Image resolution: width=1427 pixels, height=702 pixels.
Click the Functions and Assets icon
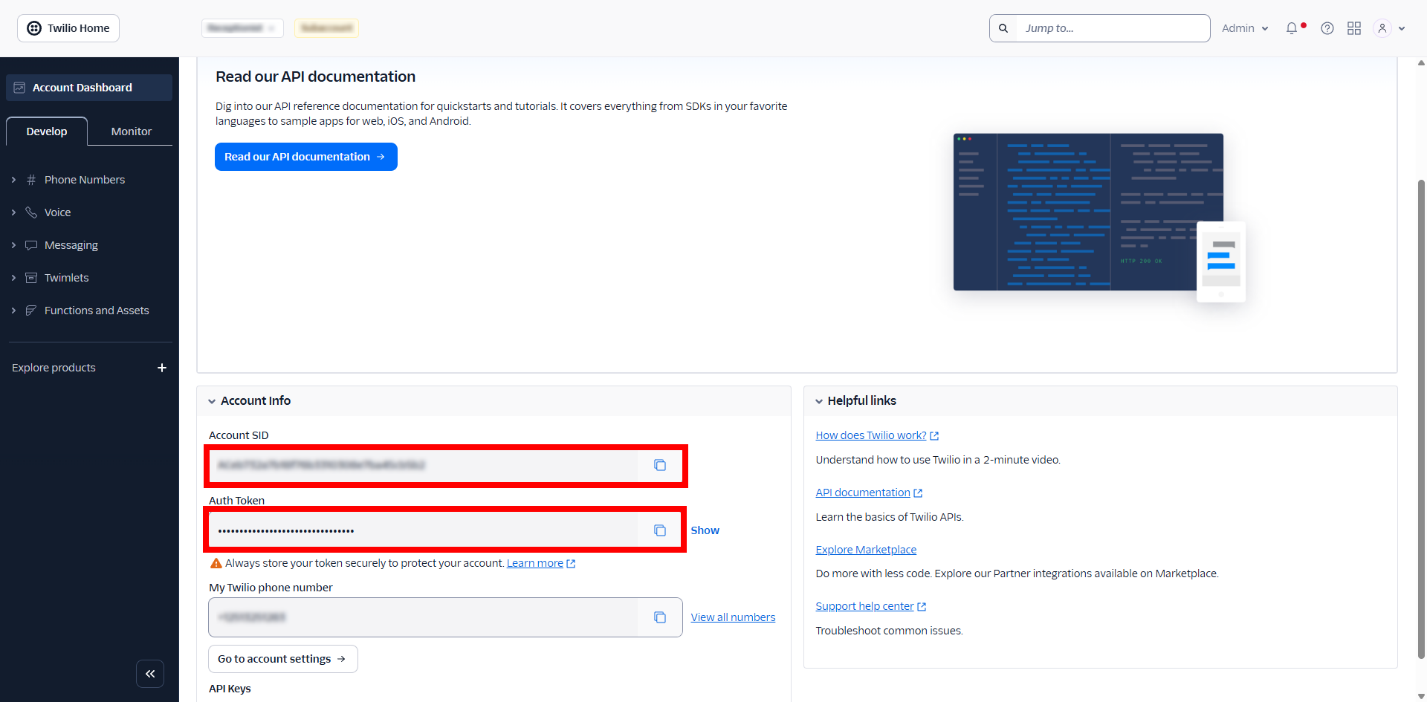click(31, 311)
